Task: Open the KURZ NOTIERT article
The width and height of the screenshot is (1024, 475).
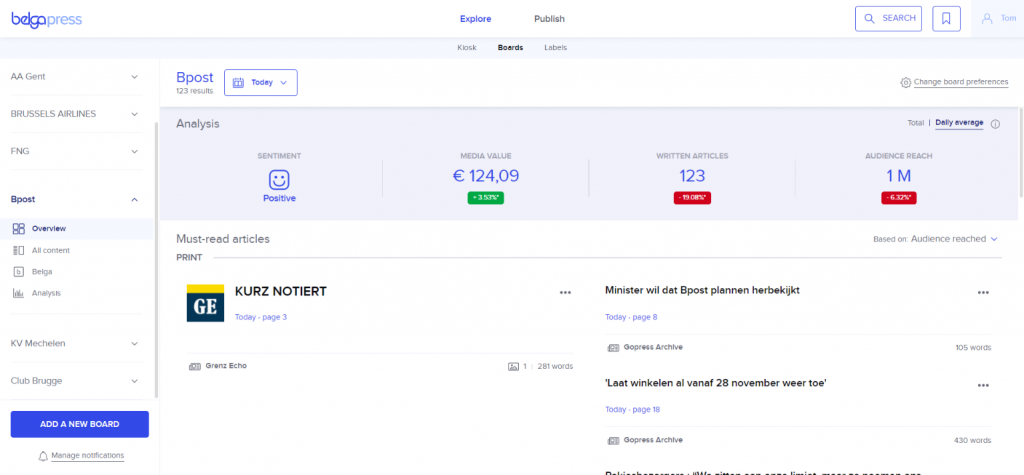Action: click(281, 292)
